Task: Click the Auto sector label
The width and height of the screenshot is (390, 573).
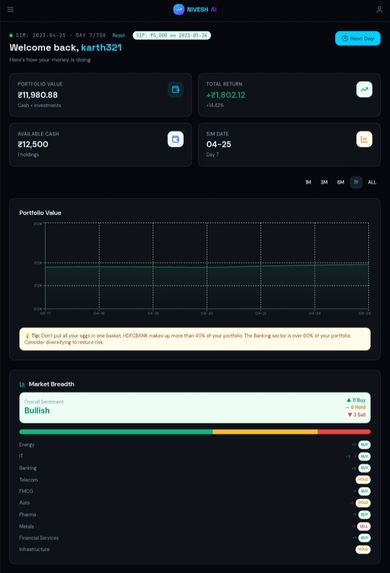Action: coord(24,503)
